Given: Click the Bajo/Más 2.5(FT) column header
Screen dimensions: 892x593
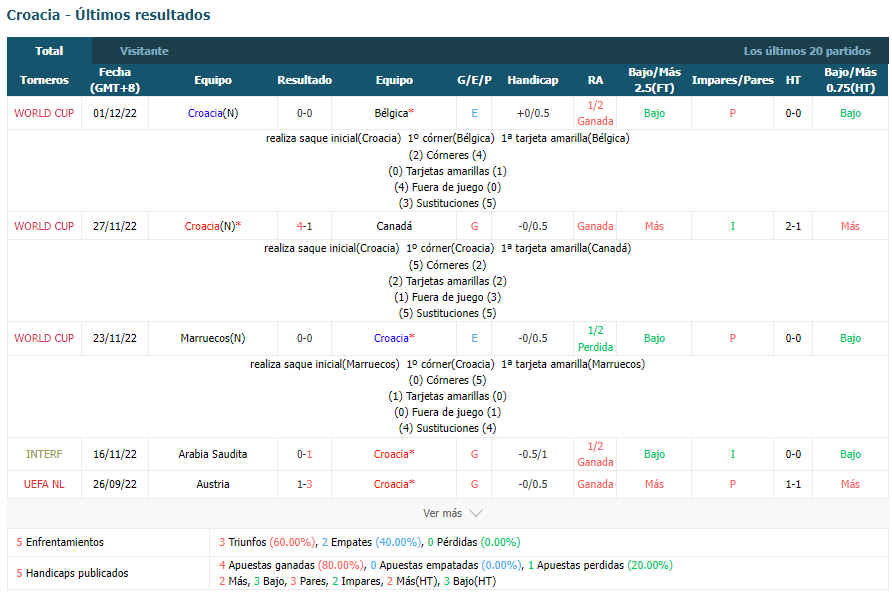Looking at the screenshot, I should click(654, 80).
